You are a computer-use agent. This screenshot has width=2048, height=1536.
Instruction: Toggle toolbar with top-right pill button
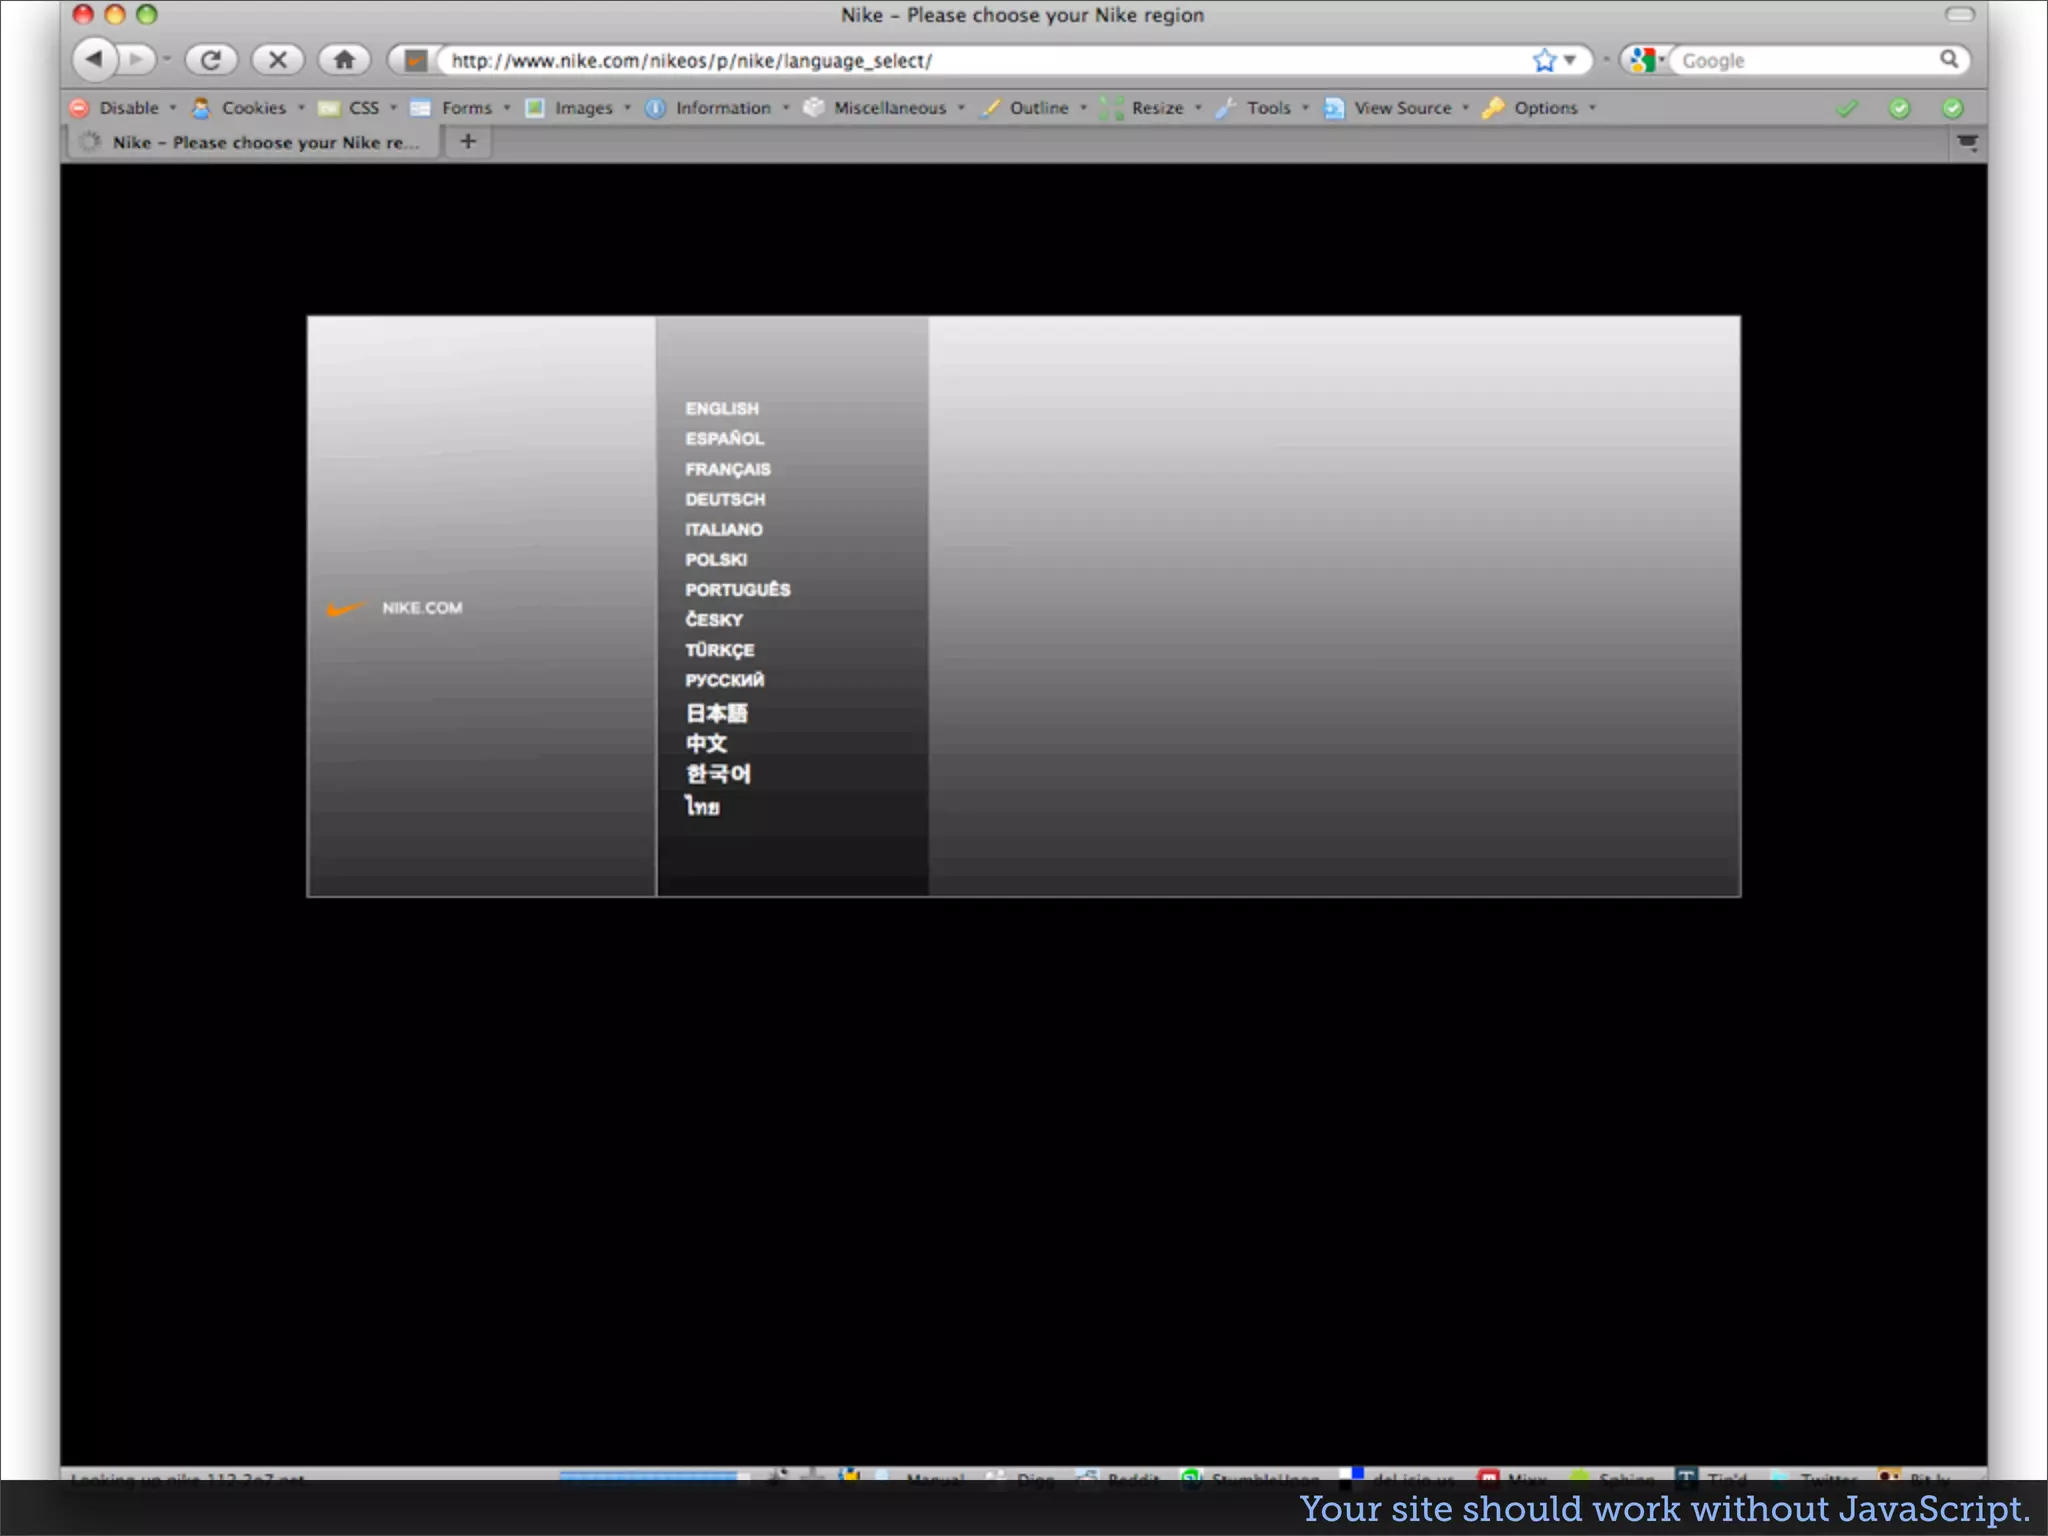(x=1959, y=14)
